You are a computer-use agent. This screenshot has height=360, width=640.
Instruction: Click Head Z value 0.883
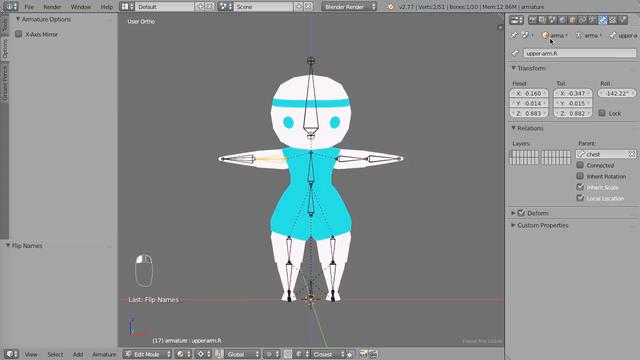pos(529,113)
